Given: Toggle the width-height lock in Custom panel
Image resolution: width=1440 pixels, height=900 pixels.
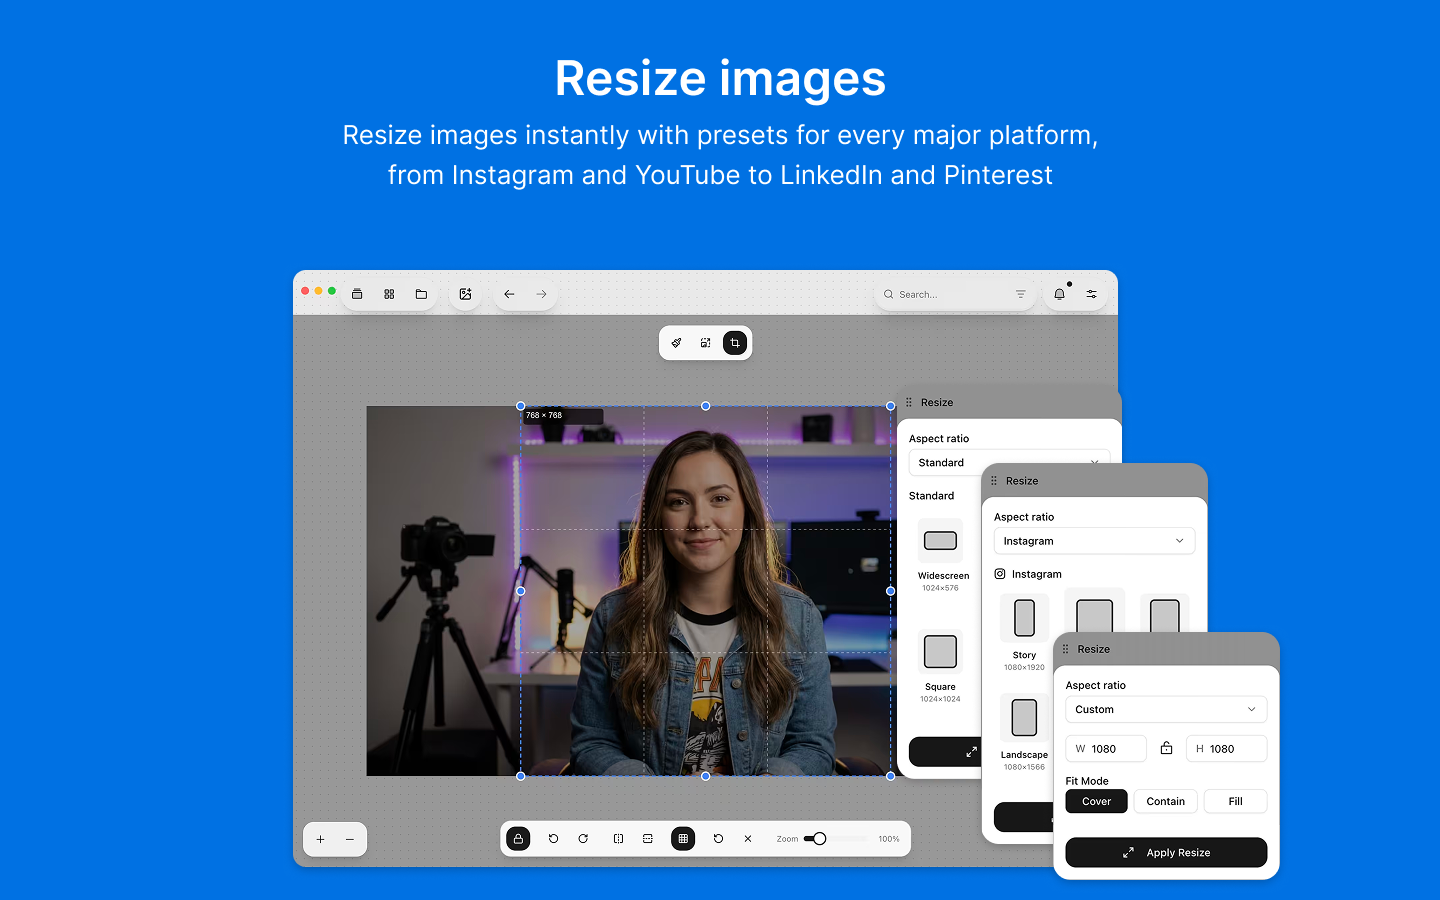Looking at the screenshot, I should tap(1166, 748).
